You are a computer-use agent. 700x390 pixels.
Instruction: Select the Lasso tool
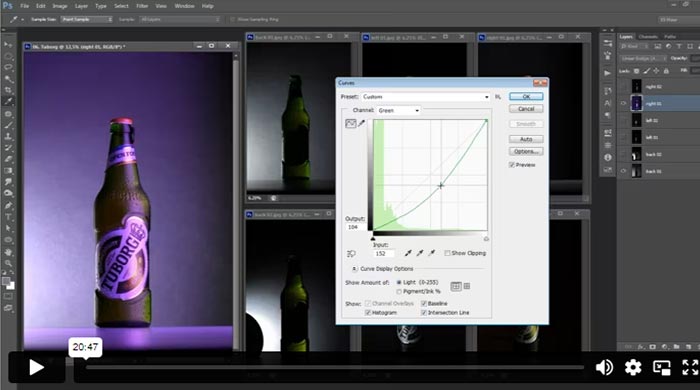click(8, 67)
